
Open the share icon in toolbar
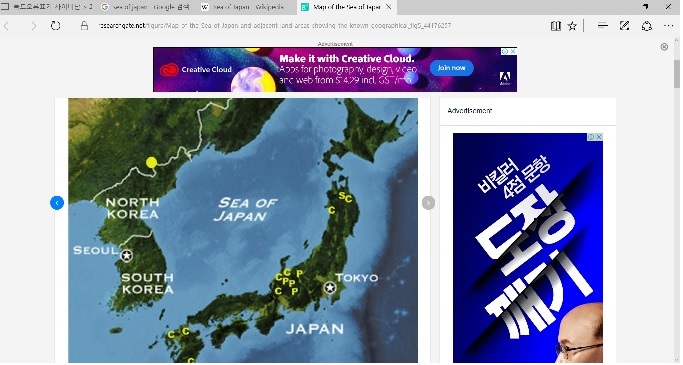[647, 26]
